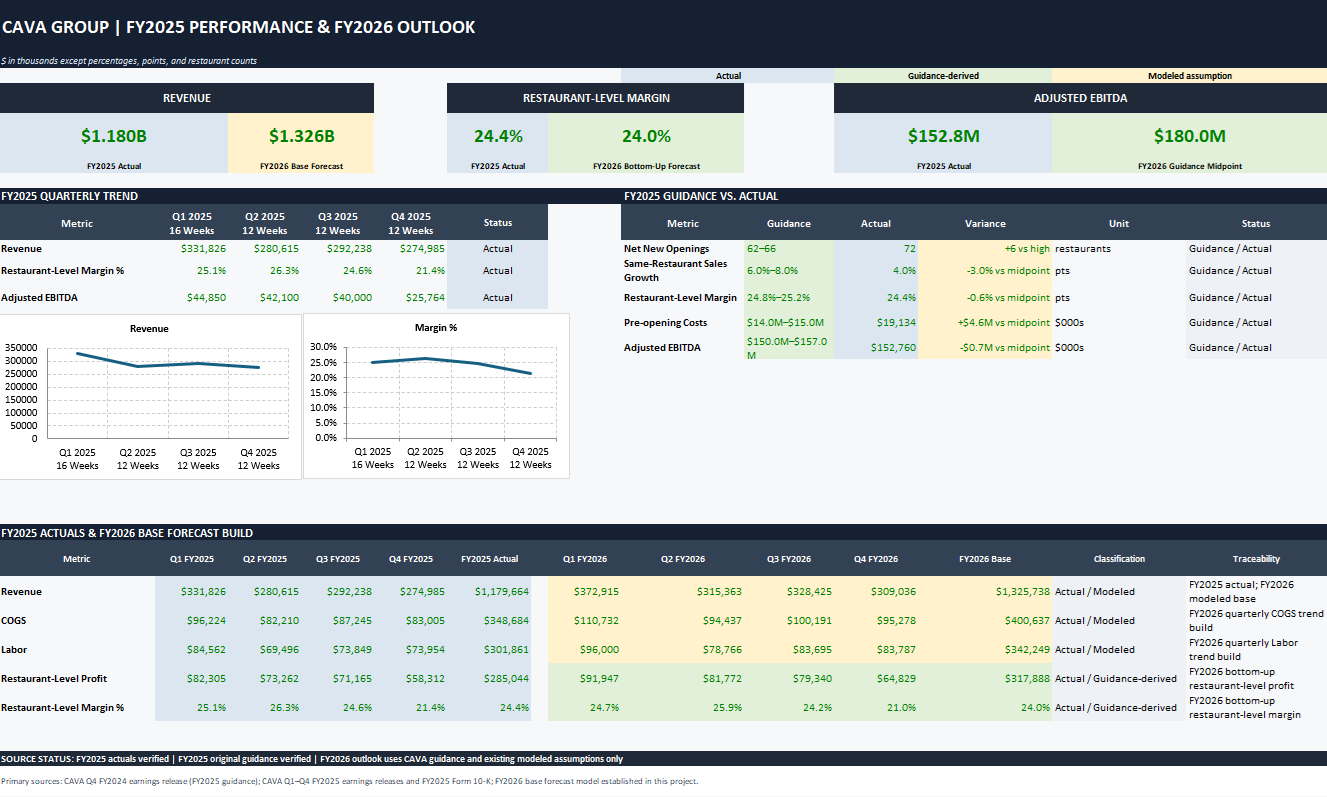The height and width of the screenshot is (797, 1327).
Task: Select the FY2025 Actual revenue total $1,179,664
Action: tap(489, 591)
